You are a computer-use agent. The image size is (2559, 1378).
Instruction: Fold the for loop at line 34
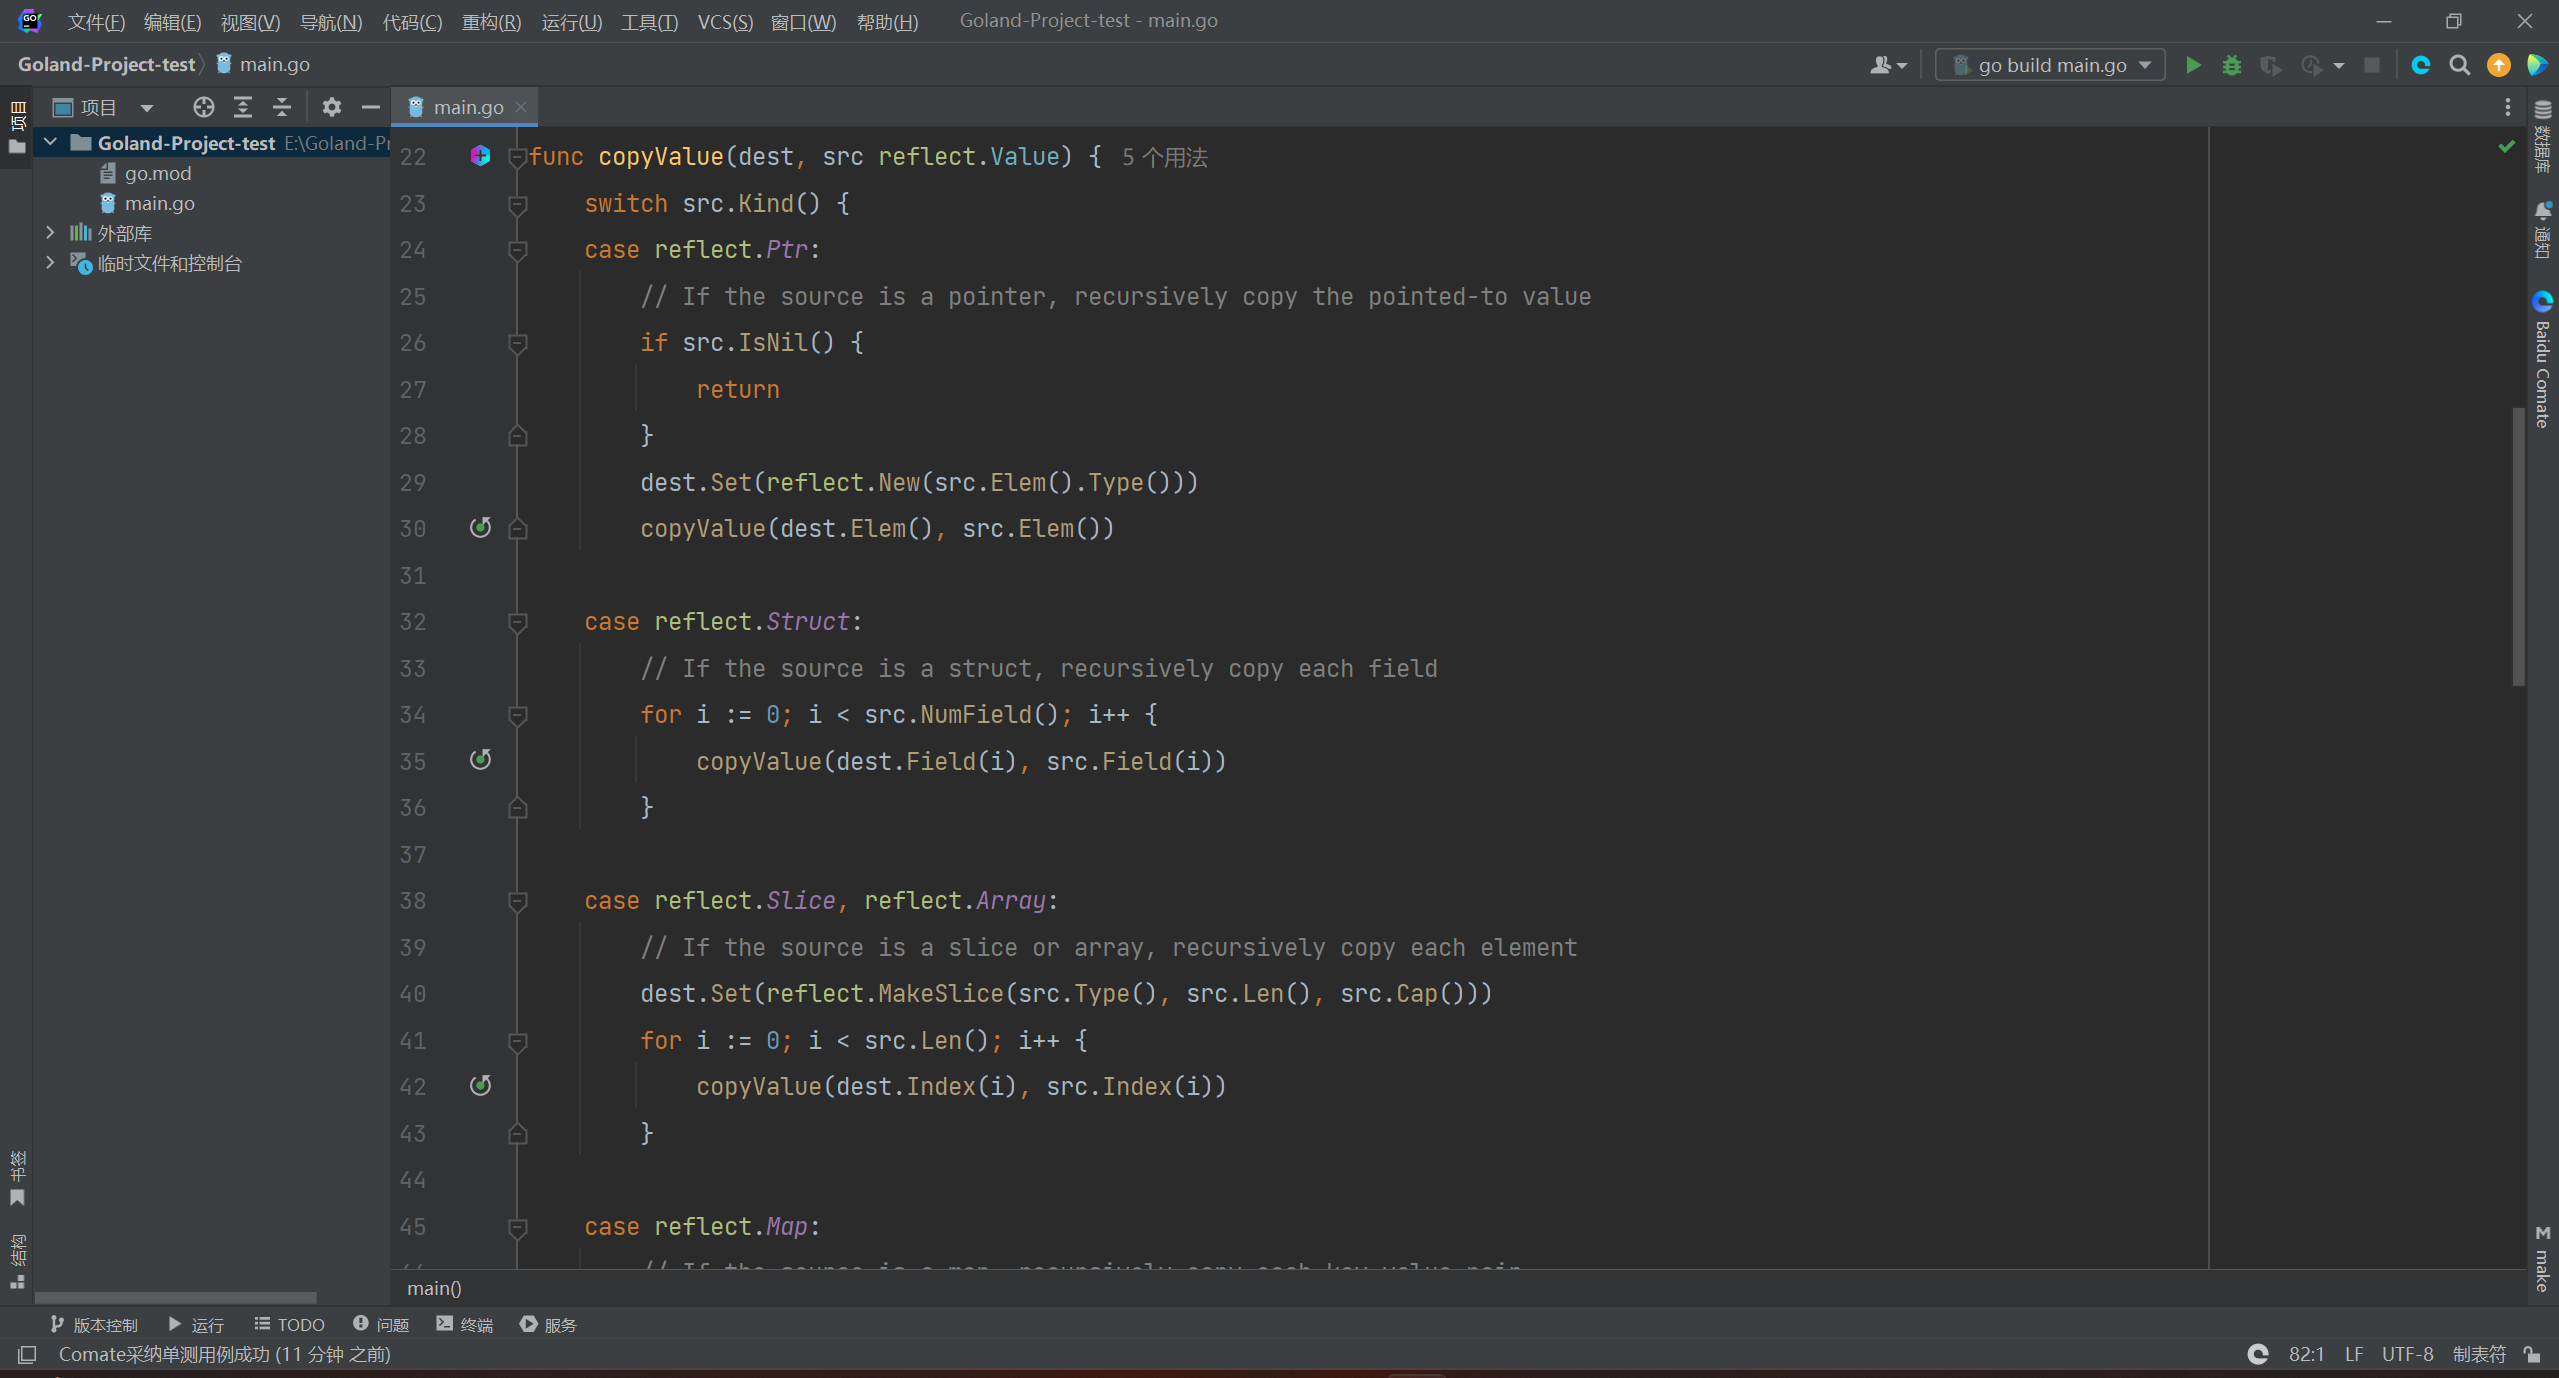coord(517,715)
